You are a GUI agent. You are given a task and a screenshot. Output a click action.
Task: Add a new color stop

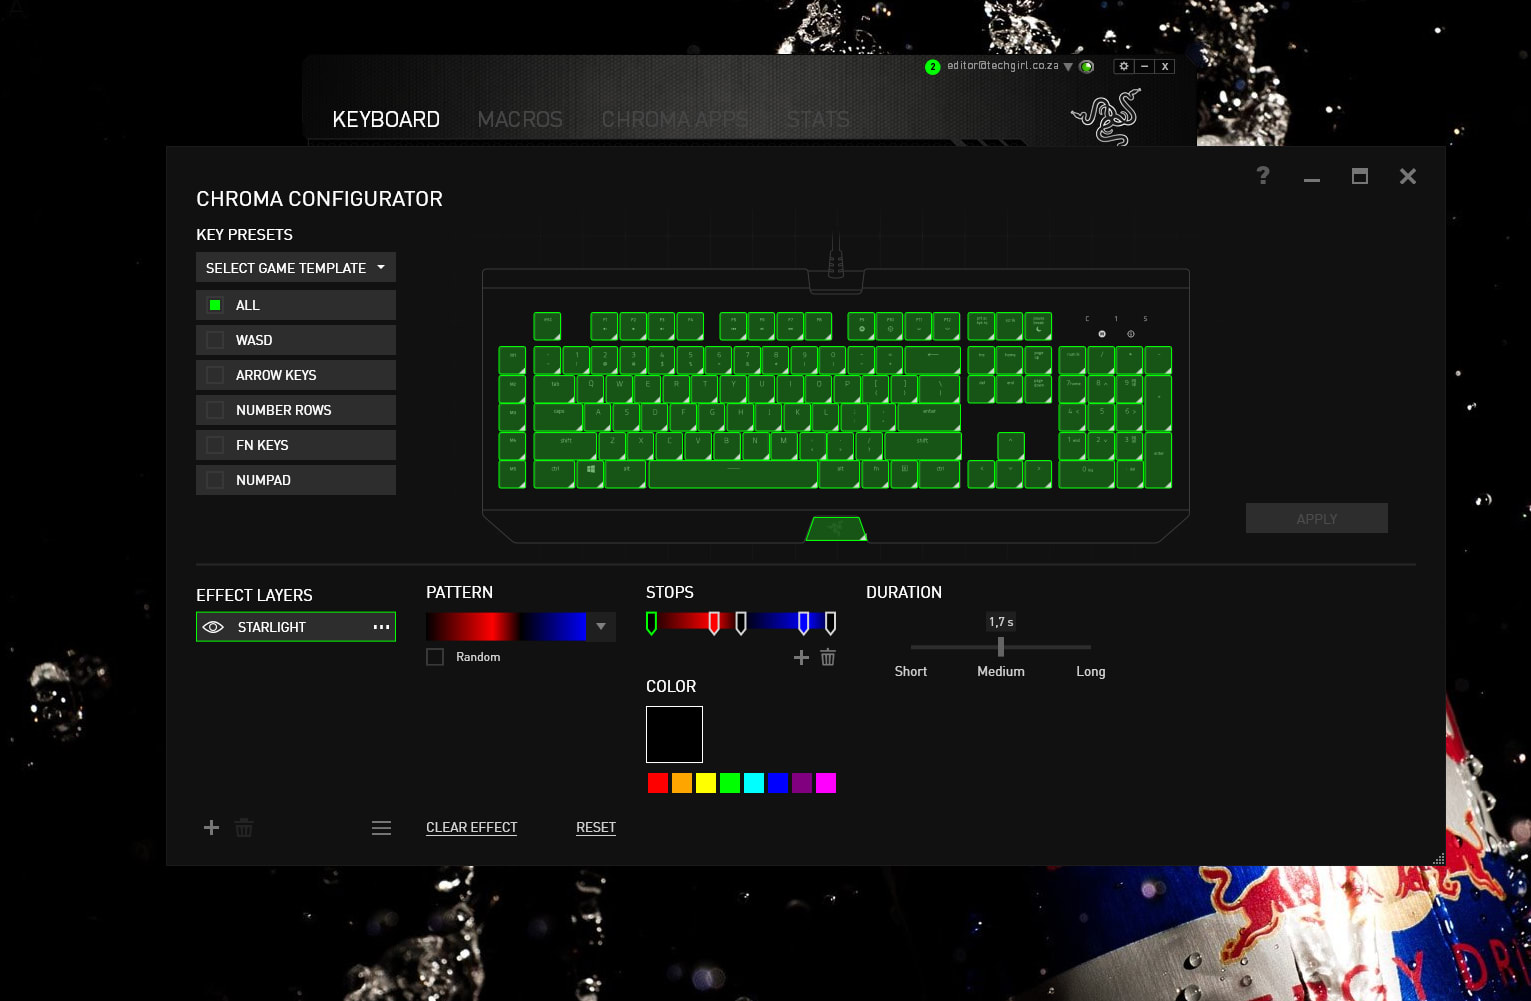tap(801, 657)
